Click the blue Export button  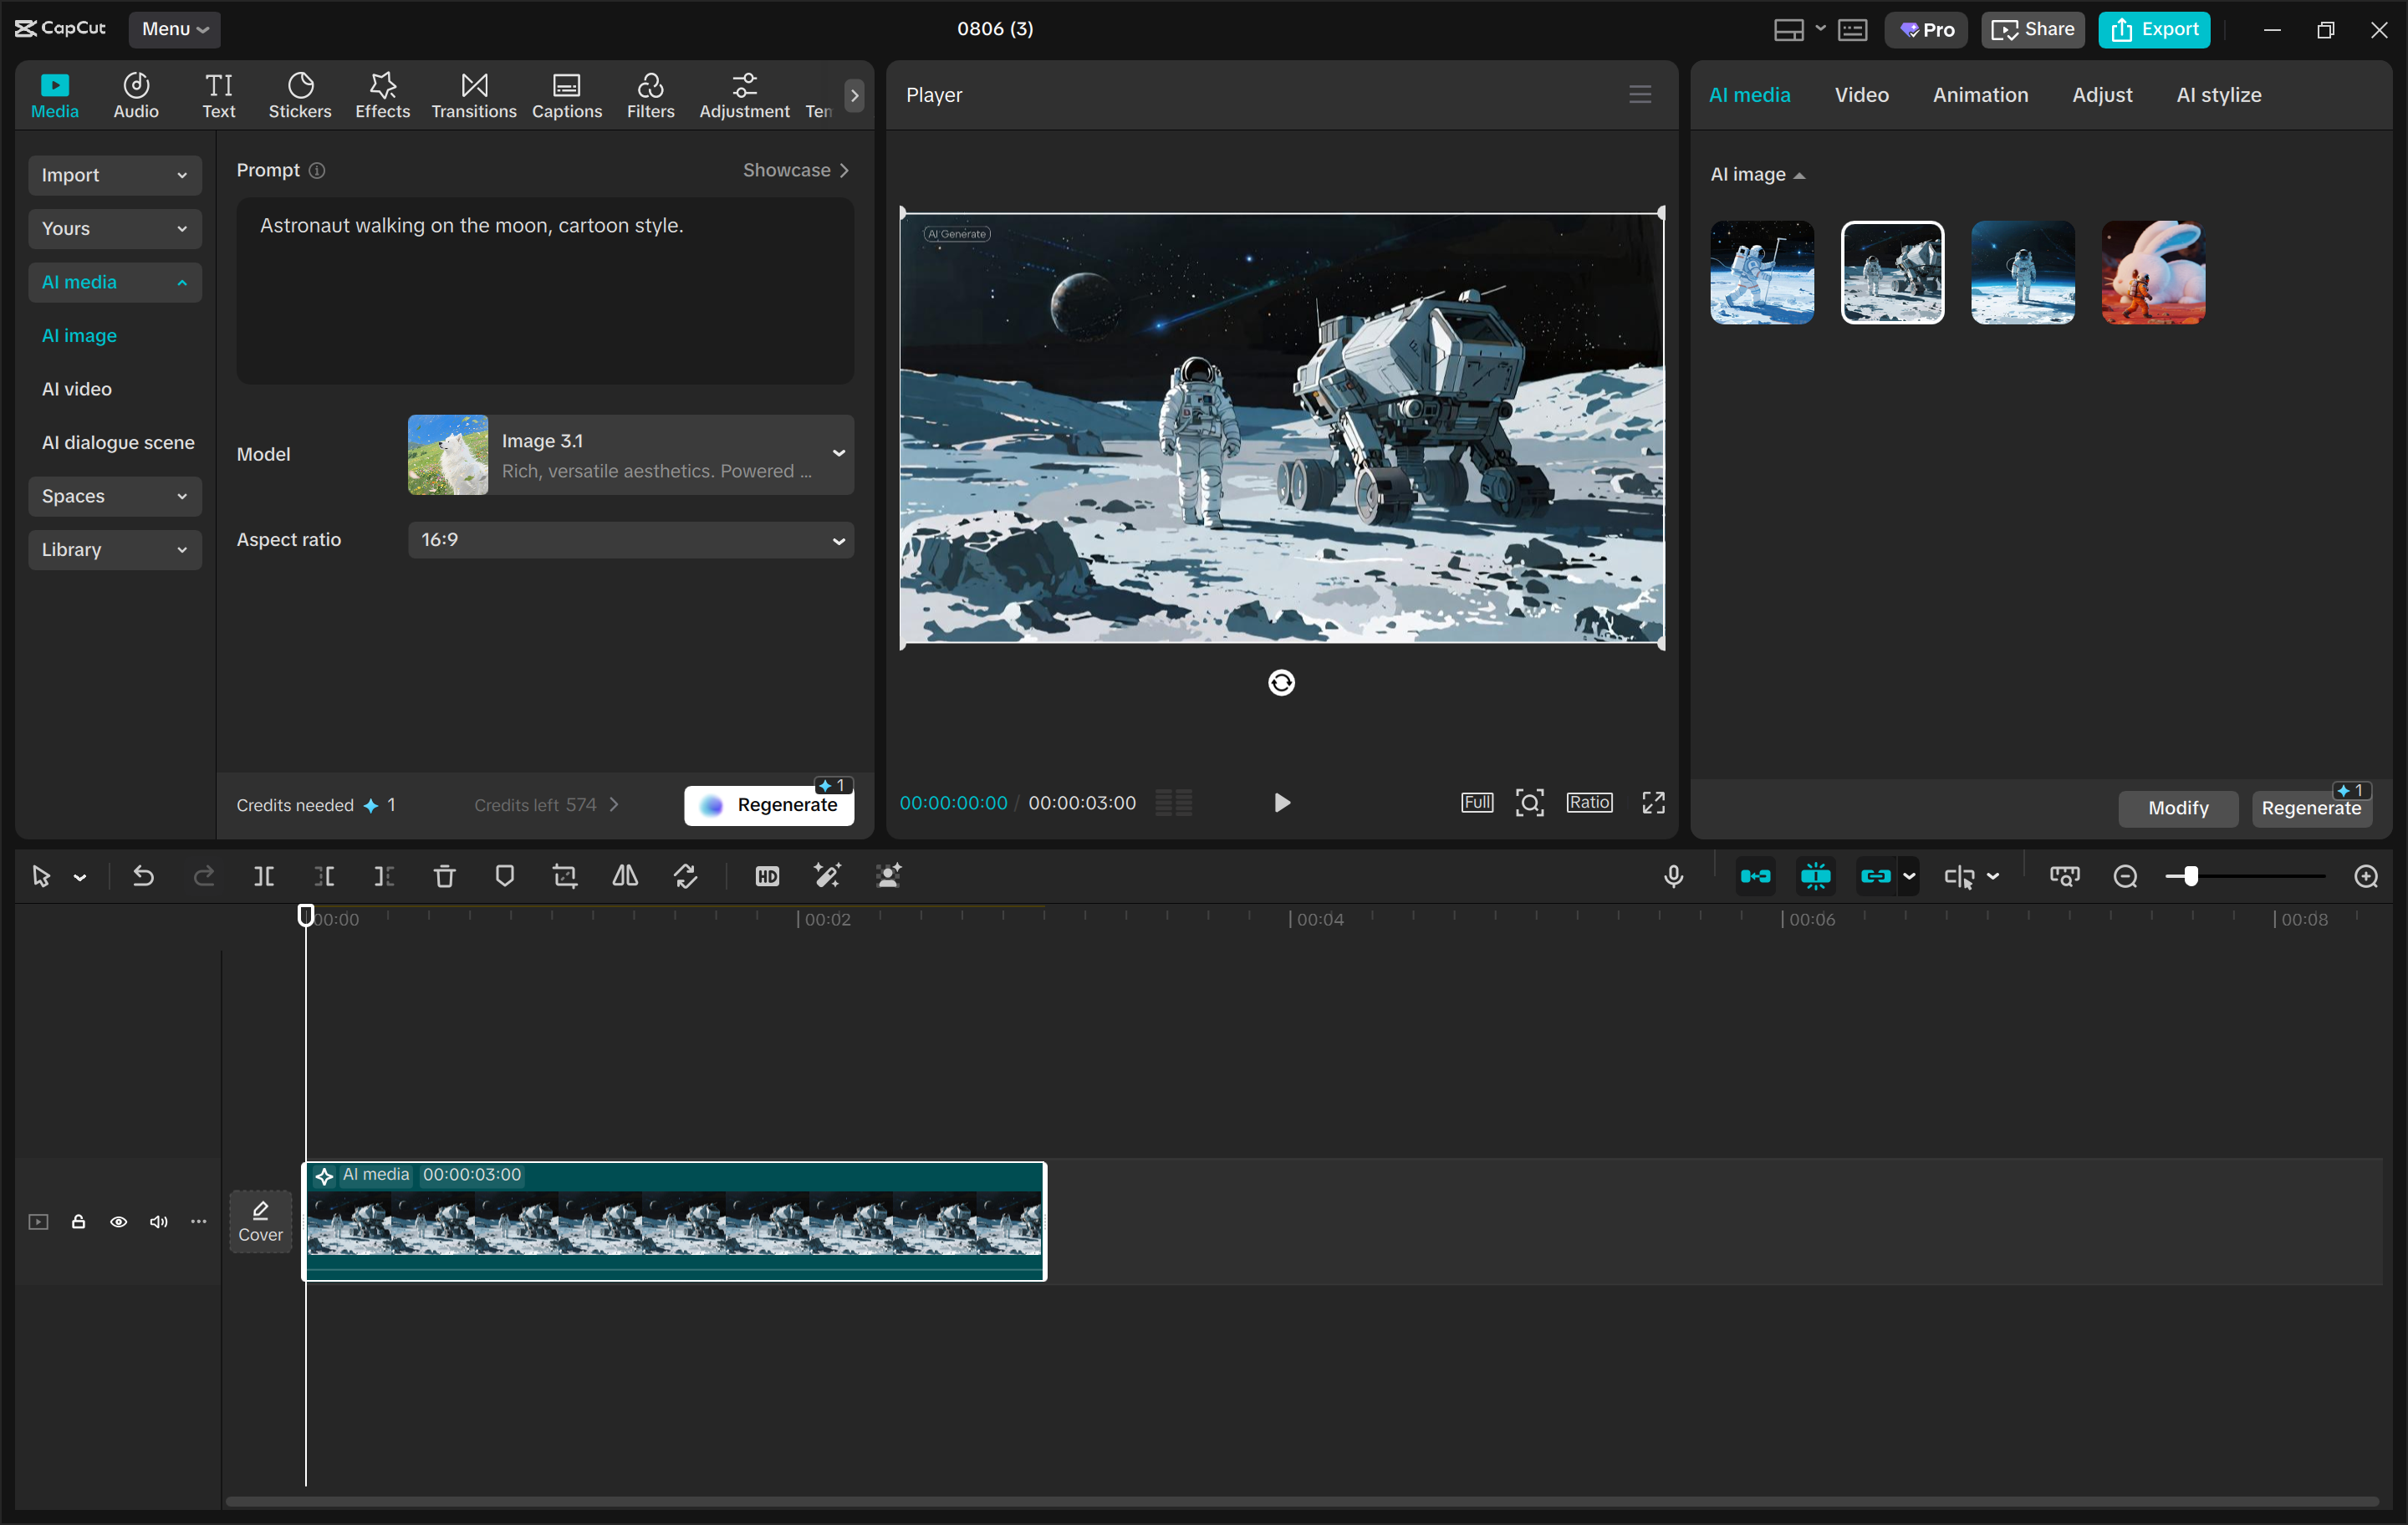(x=2153, y=29)
